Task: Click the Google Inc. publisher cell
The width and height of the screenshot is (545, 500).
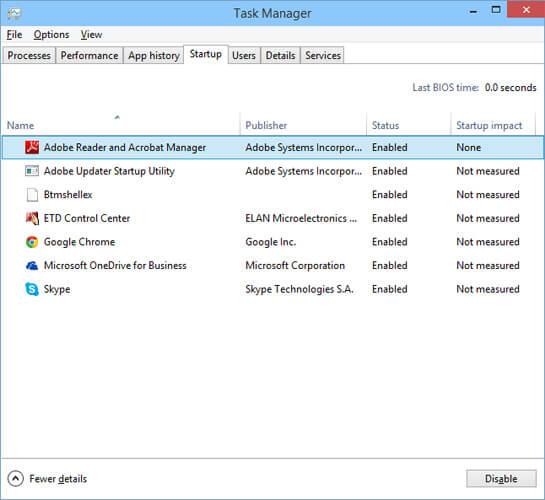Action: click(x=271, y=242)
